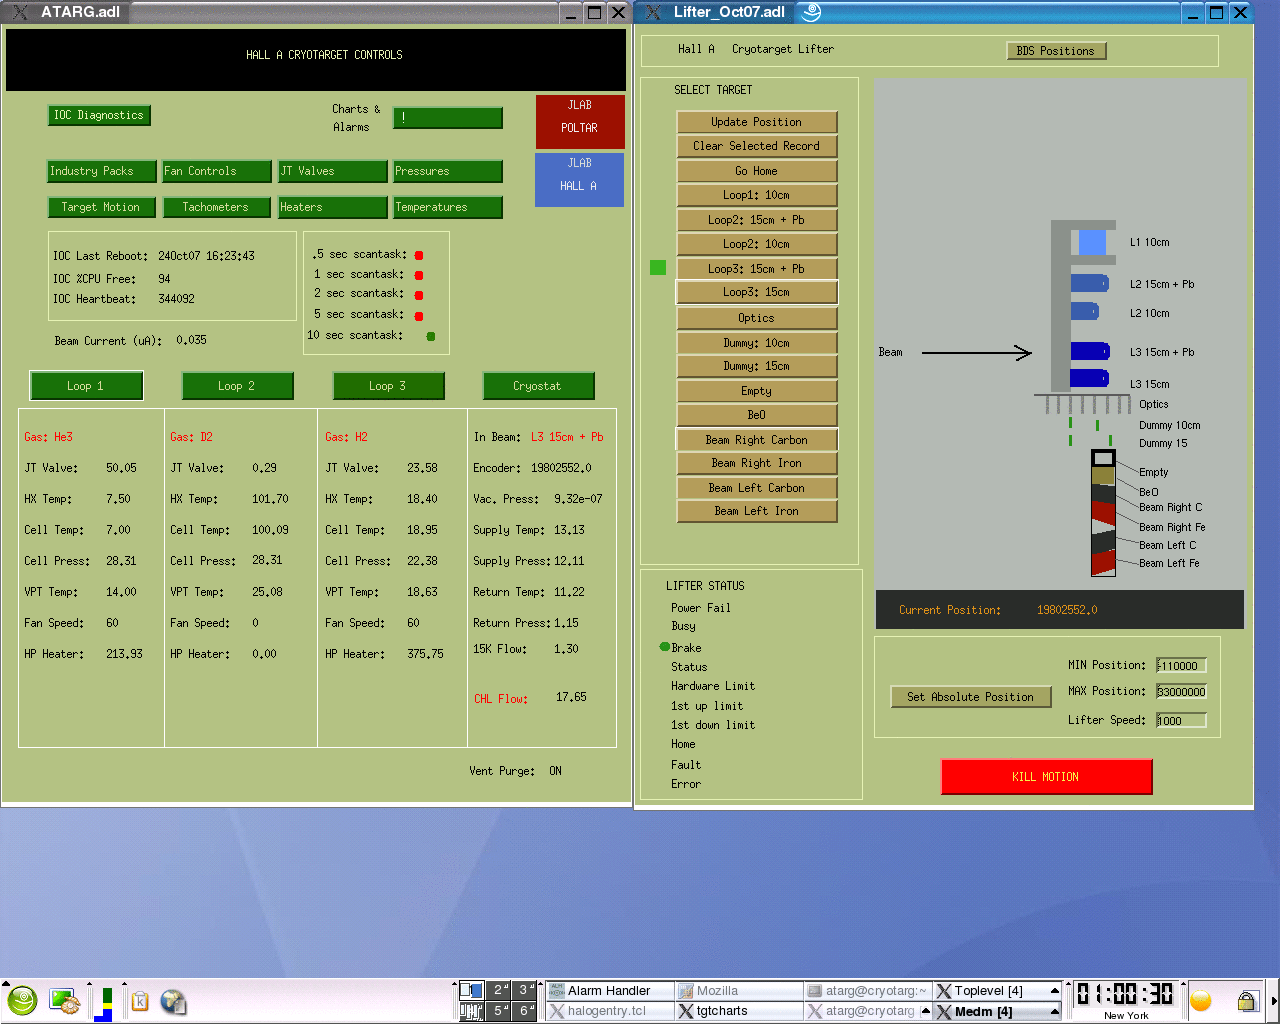Viewport: 1280px width, 1024px height.
Task: Switch to Mozilla taskbar entry
Action: tap(739, 991)
